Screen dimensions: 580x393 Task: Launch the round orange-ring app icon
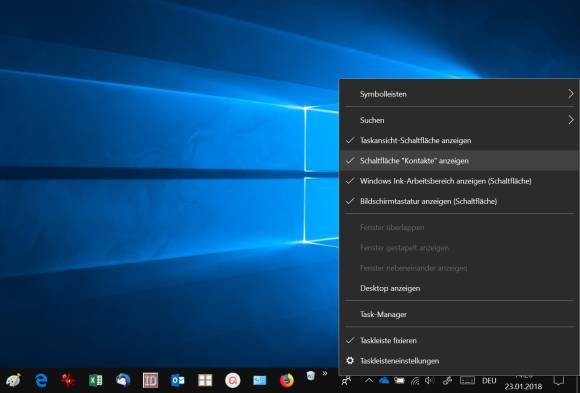(232, 380)
